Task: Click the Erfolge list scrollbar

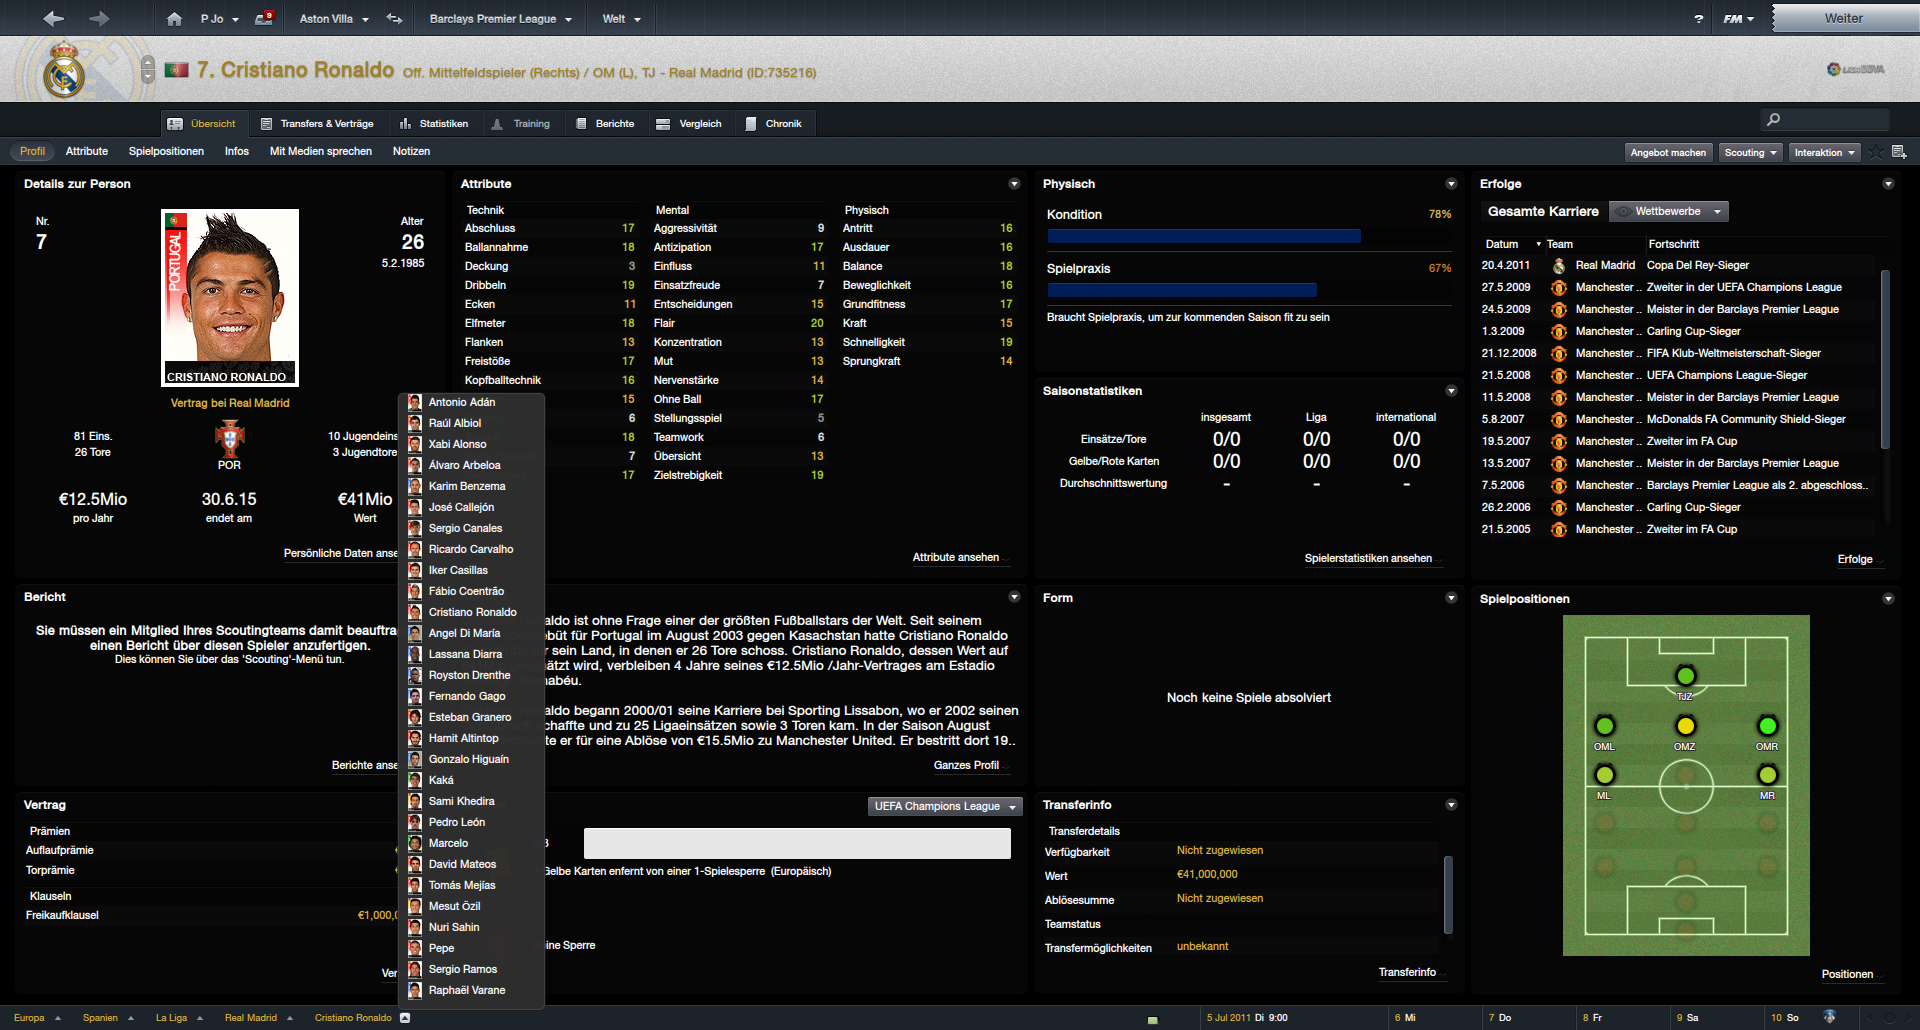Action: point(1885,360)
